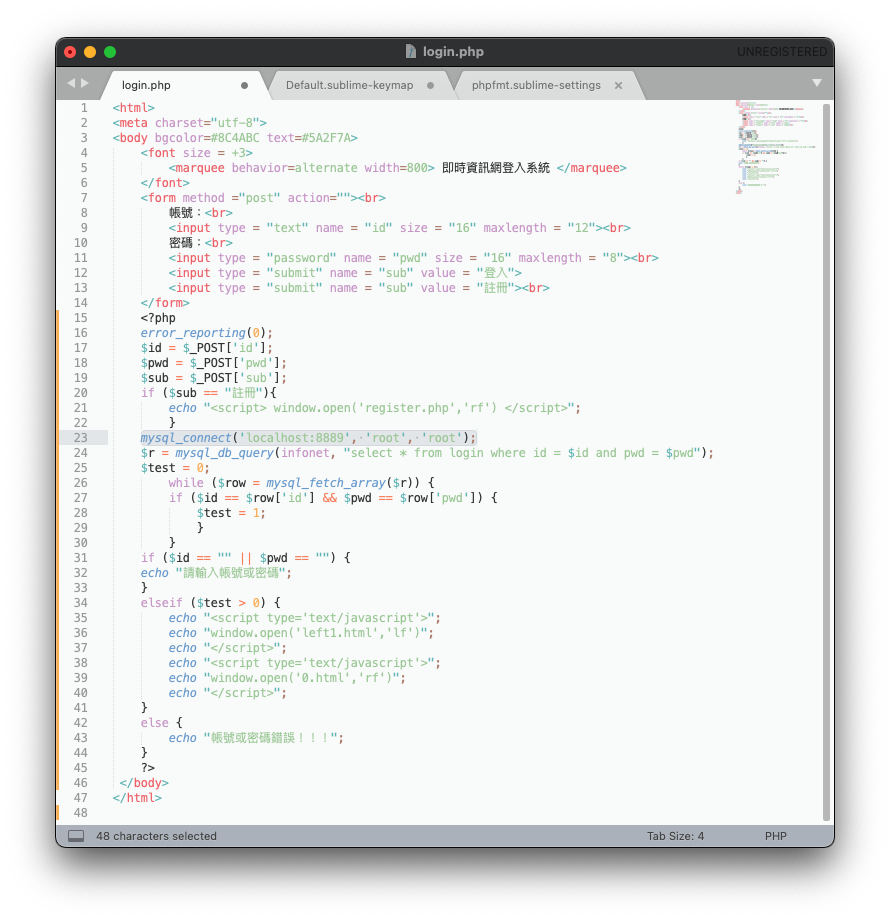Go to previous tab with left arrow
Image resolution: width=890 pixels, height=921 pixels.
(x=71, y=83)
